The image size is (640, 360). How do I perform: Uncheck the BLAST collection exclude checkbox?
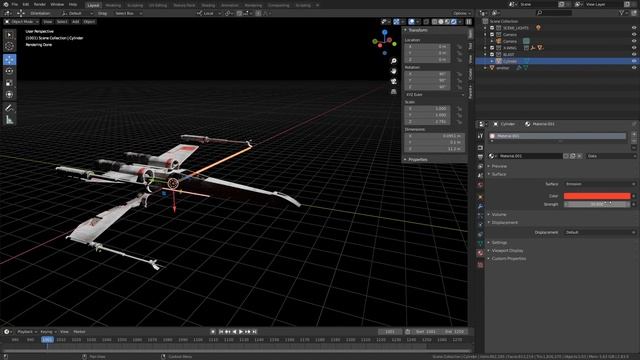click(x=492, y=54)
